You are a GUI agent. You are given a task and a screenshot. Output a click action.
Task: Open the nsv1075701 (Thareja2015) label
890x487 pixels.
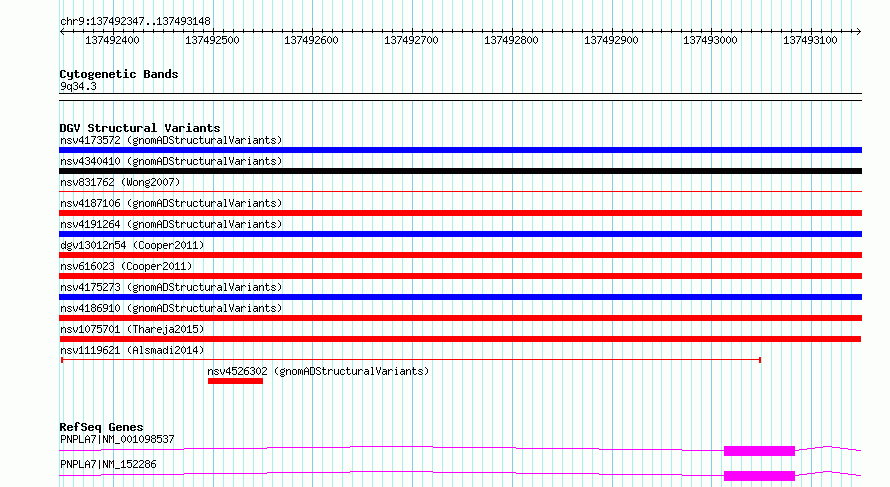(132, 329)
